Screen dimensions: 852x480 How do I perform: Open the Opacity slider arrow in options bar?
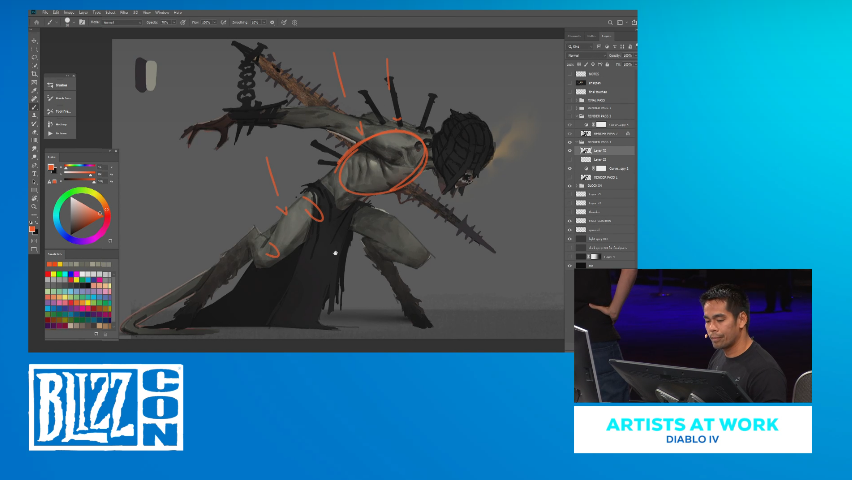click(x=174, y=22)
